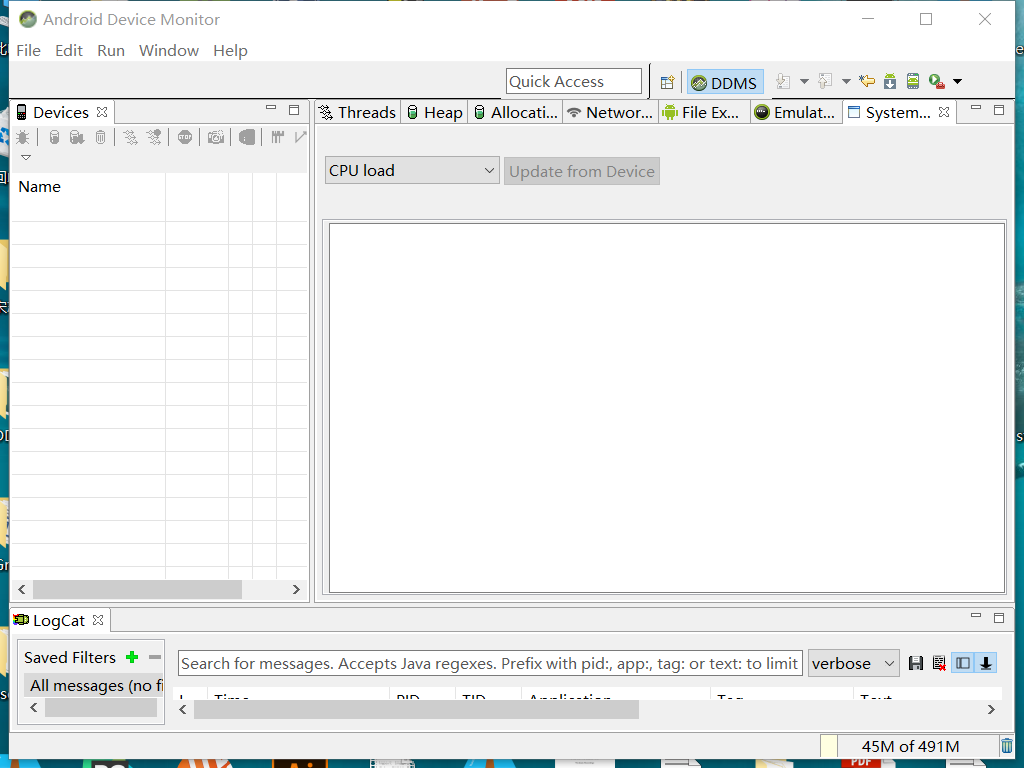Click the Debug selected process bug icon
Viewport: 1024px width, 768px height.
[23, 137]
